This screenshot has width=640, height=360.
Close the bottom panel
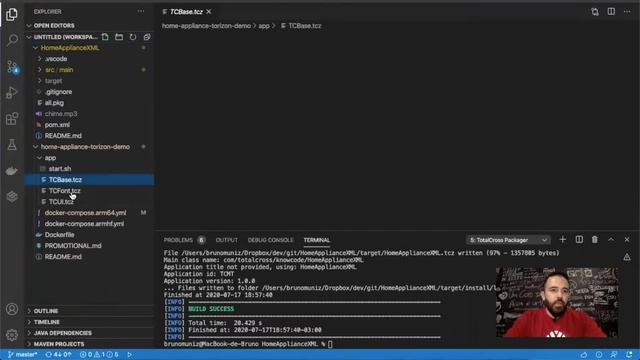[x=627, y=240]
